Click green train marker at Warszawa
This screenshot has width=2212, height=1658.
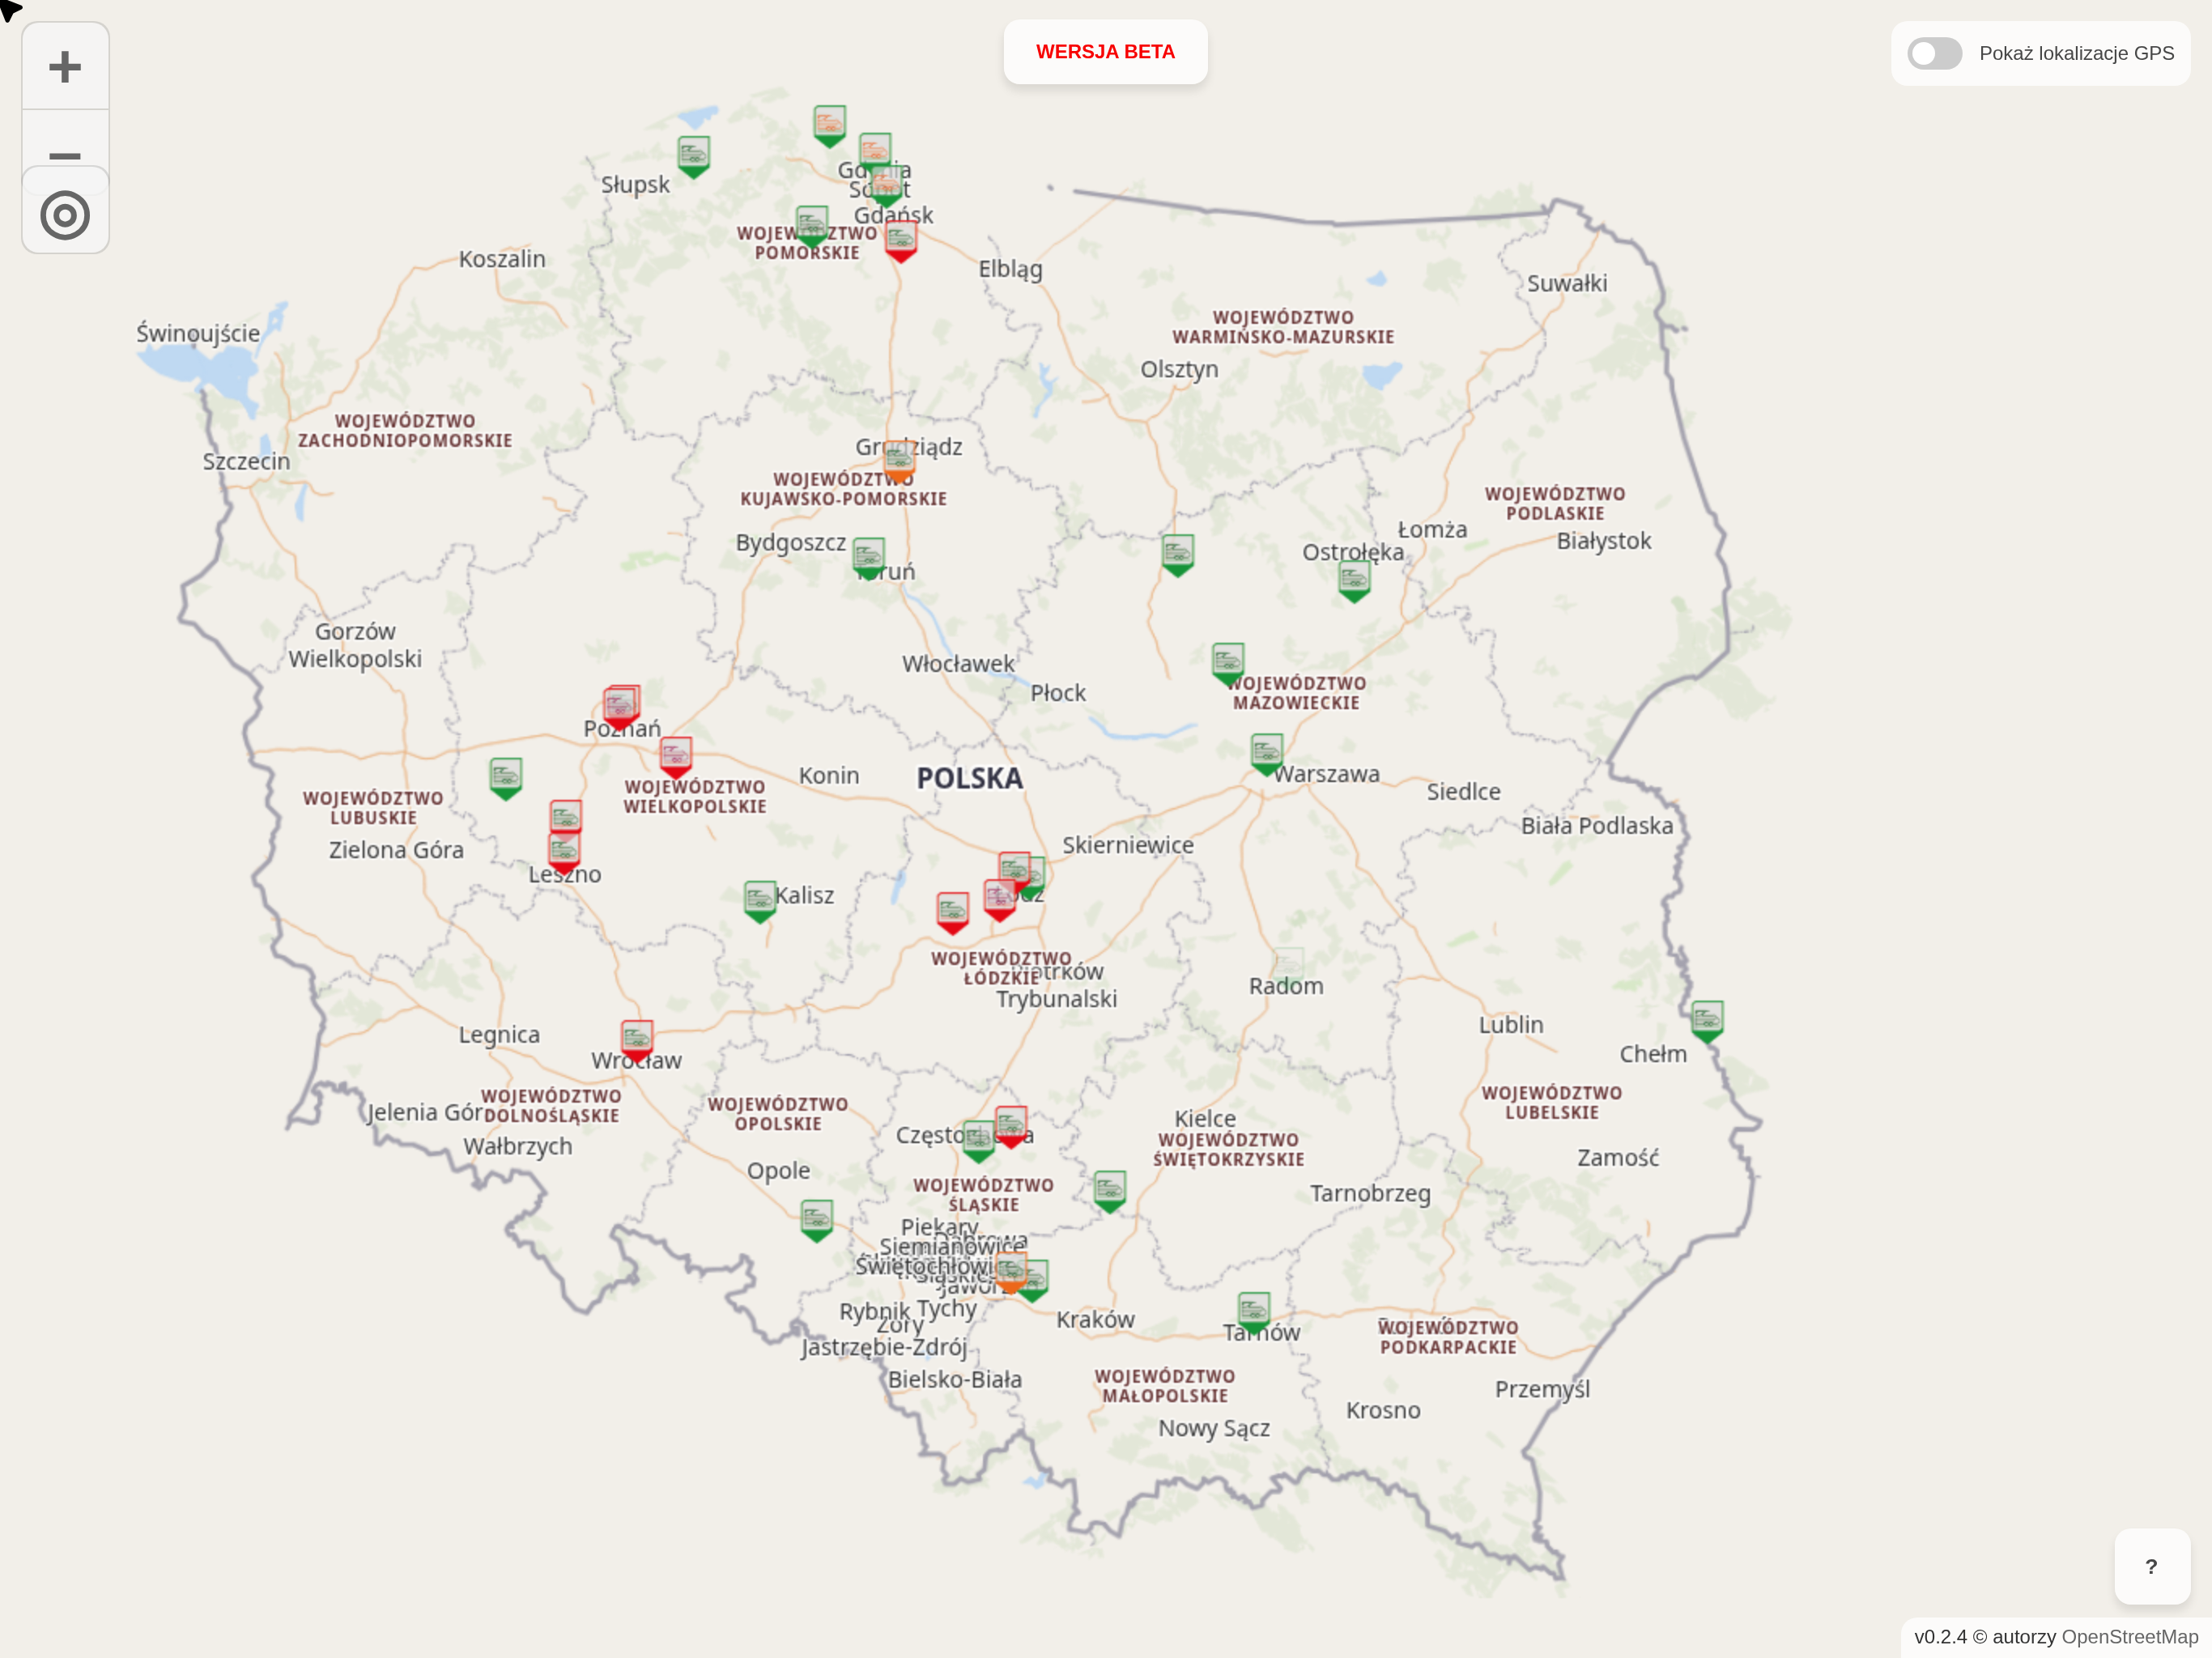[x=1266, y=752]
